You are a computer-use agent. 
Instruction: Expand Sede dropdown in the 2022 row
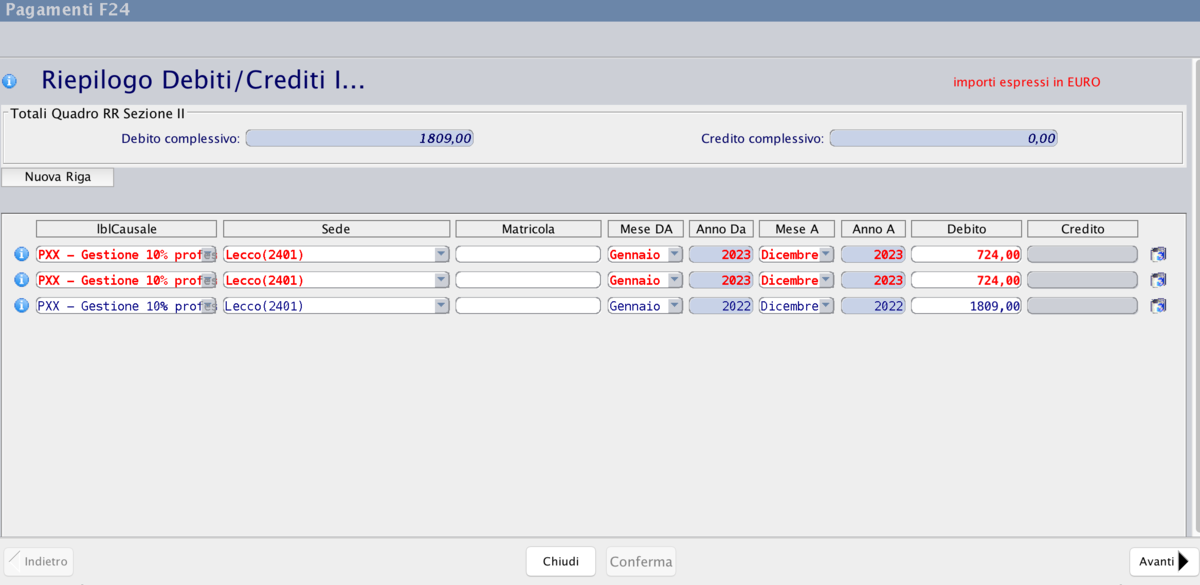pyautogui.click(x=441, y=306)
